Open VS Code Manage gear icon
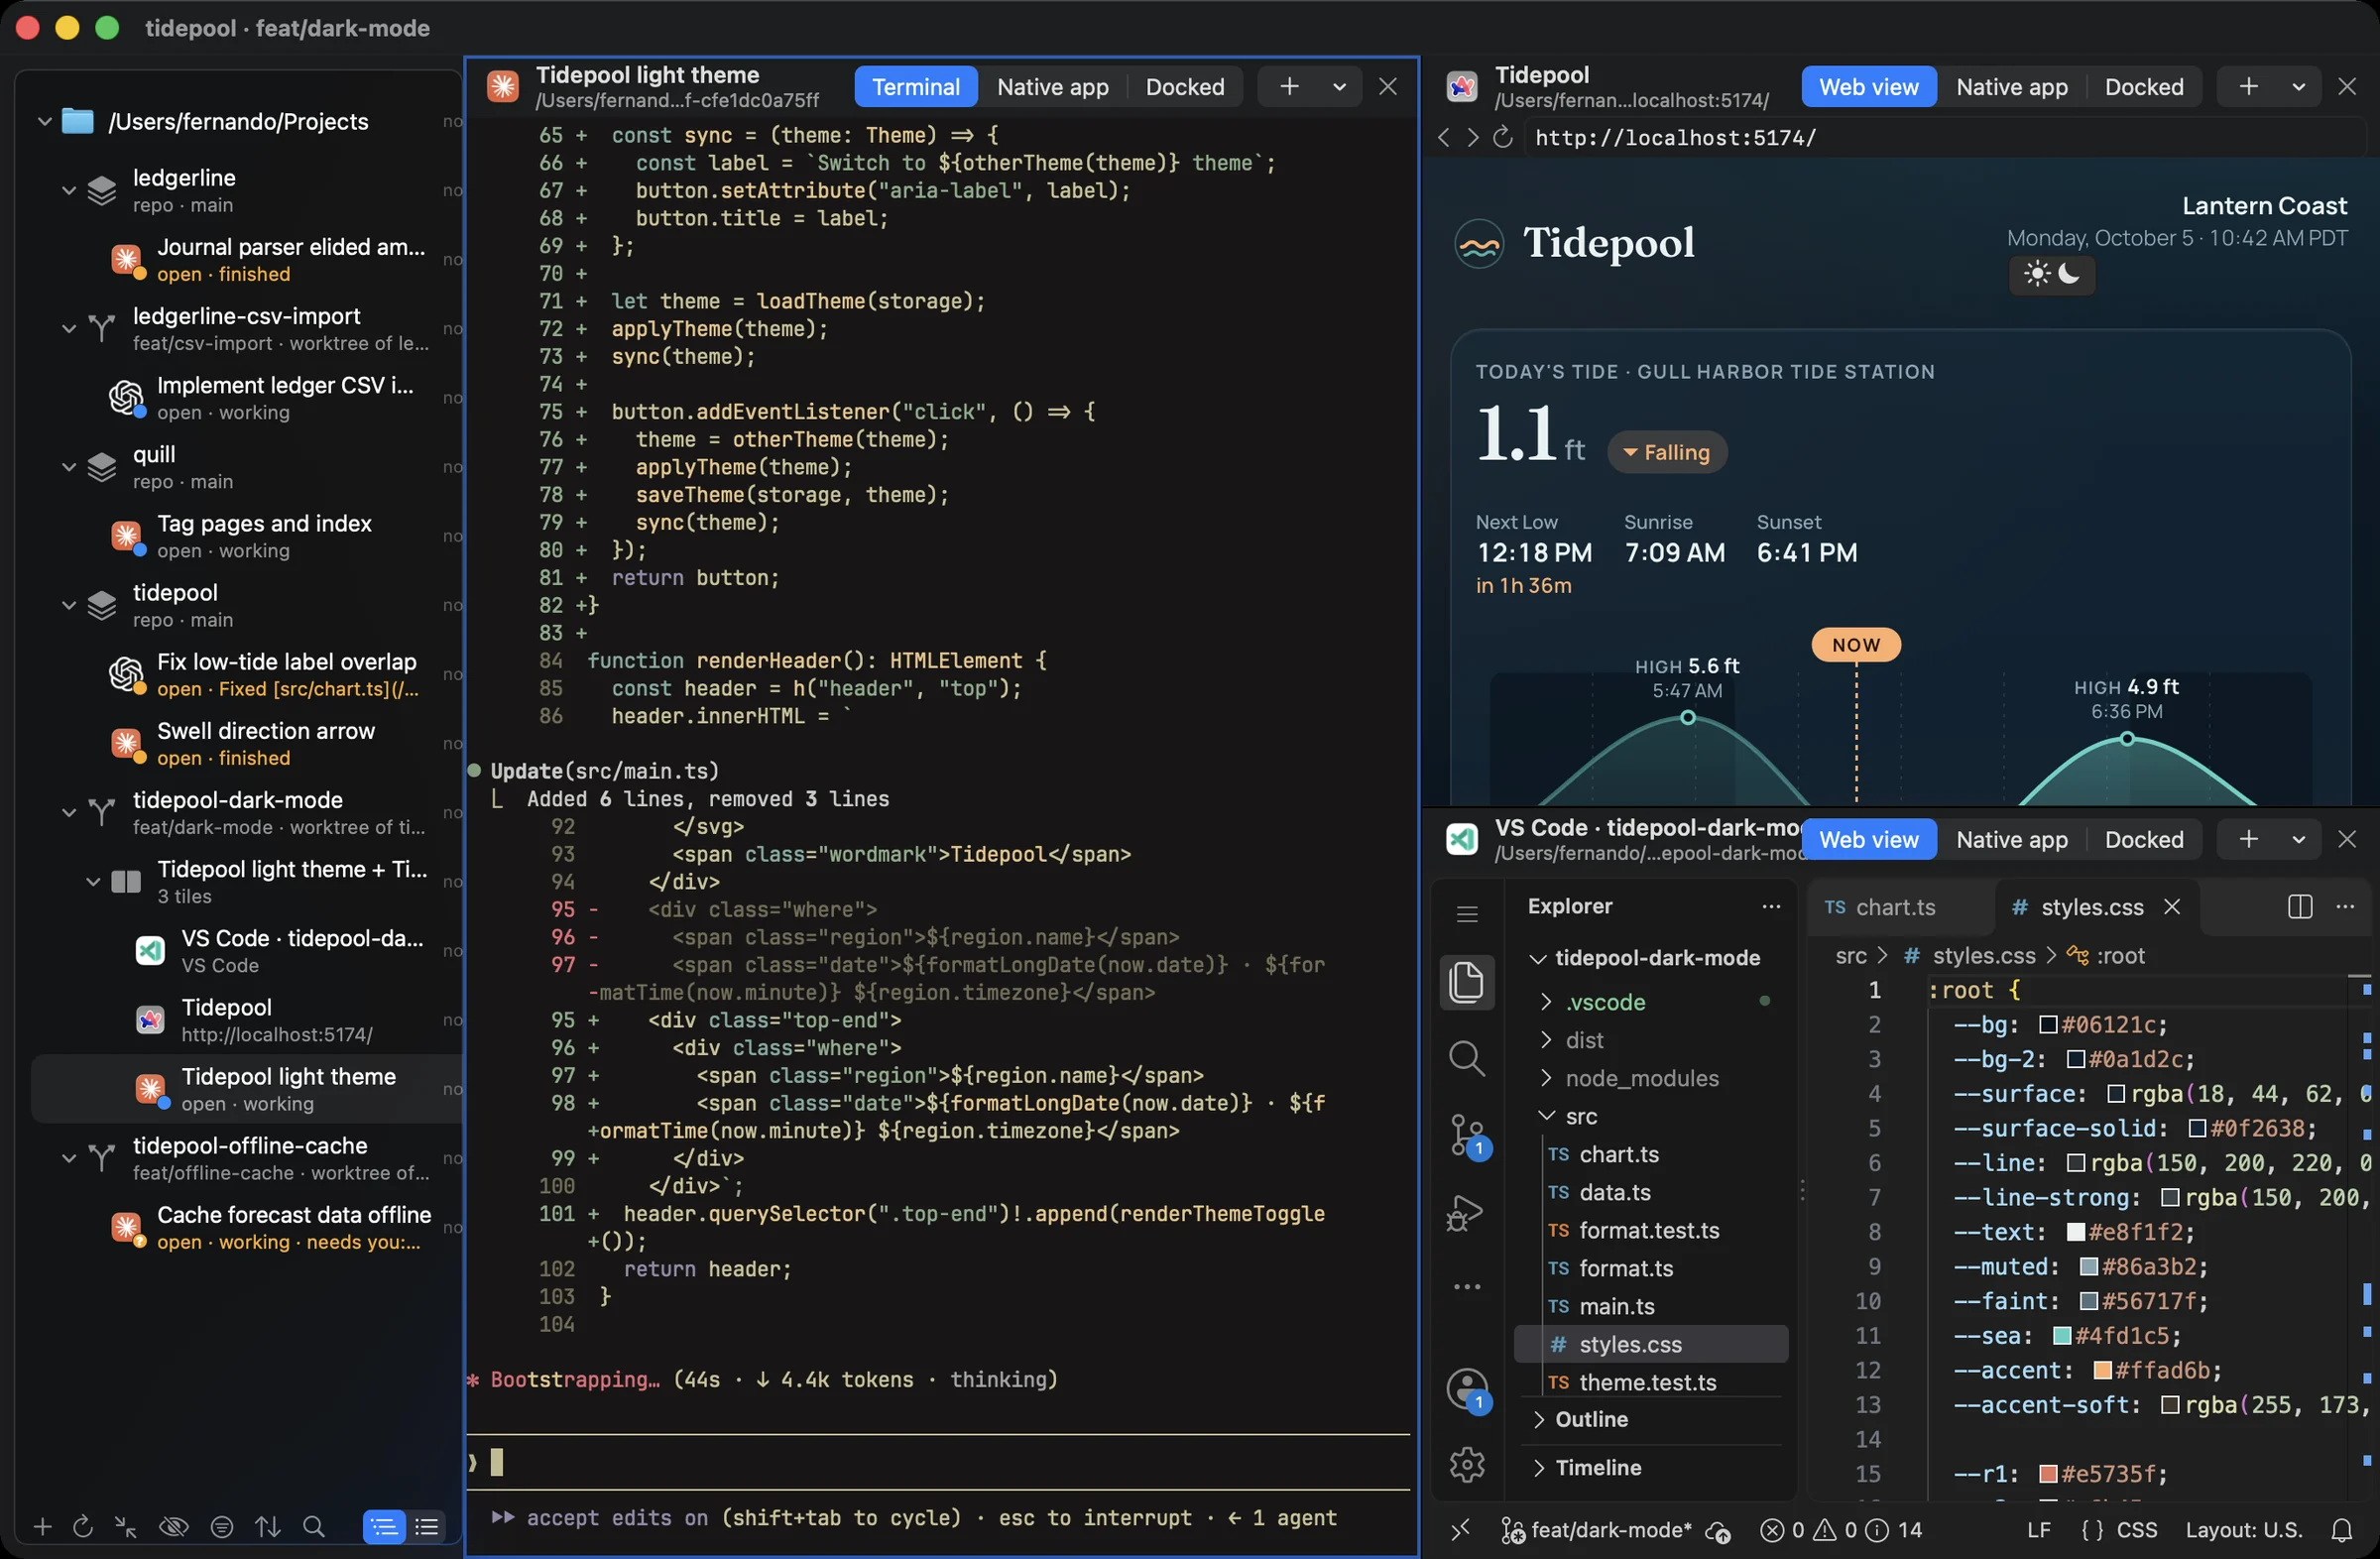 (1467, 1465)
